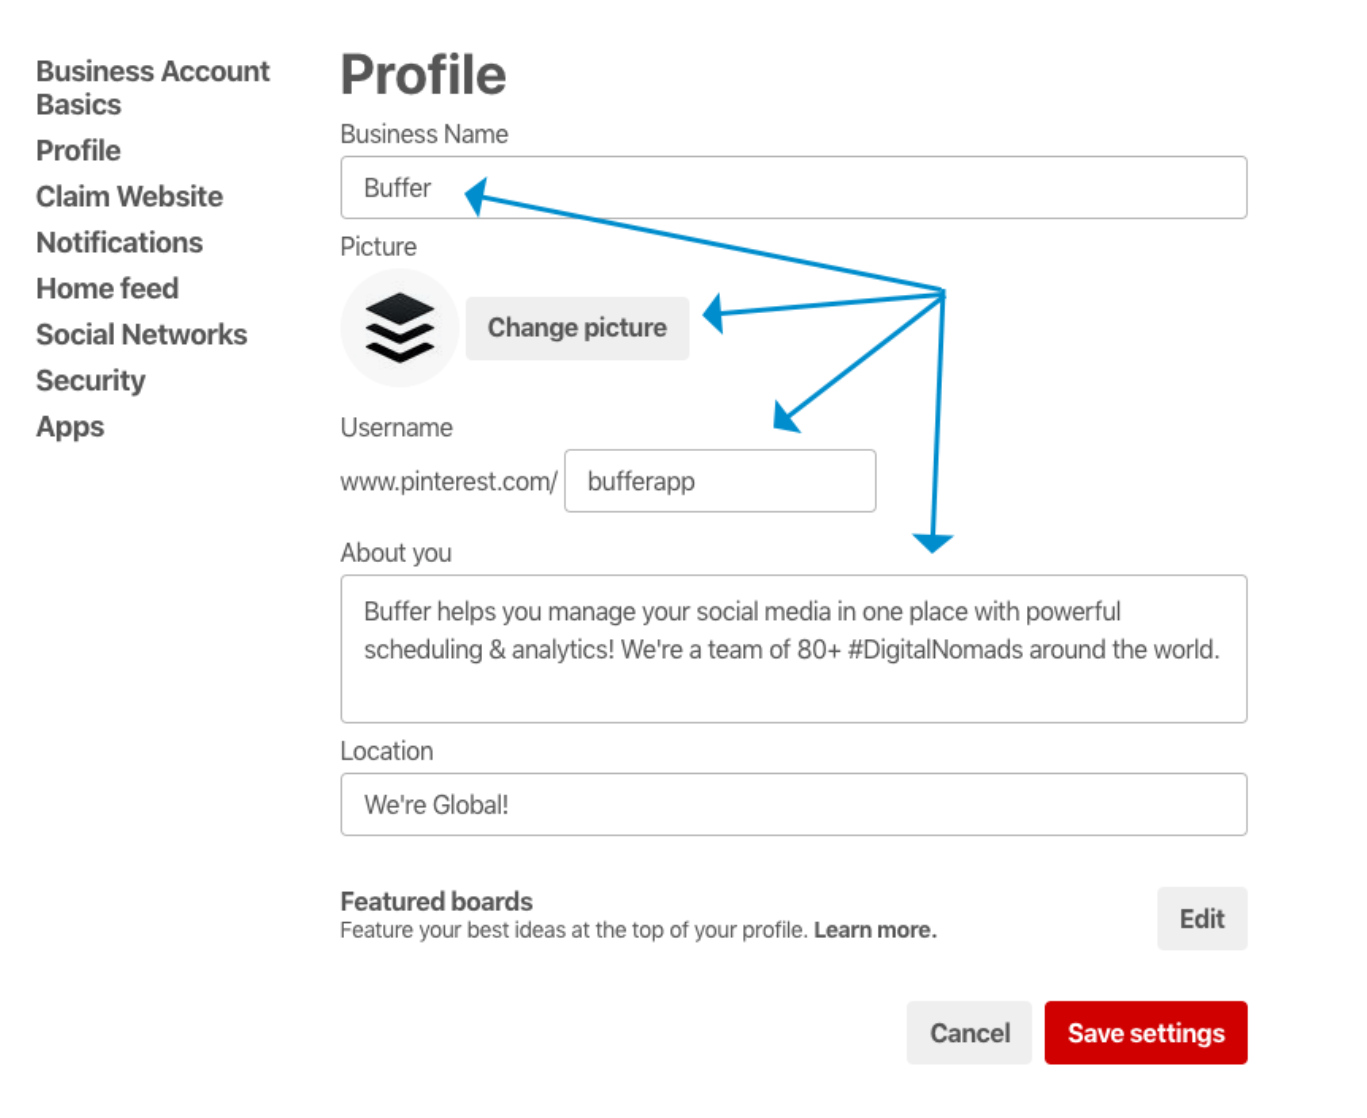Click the Change picture button
1367x1118 pixels.
(x=577, y=328)
